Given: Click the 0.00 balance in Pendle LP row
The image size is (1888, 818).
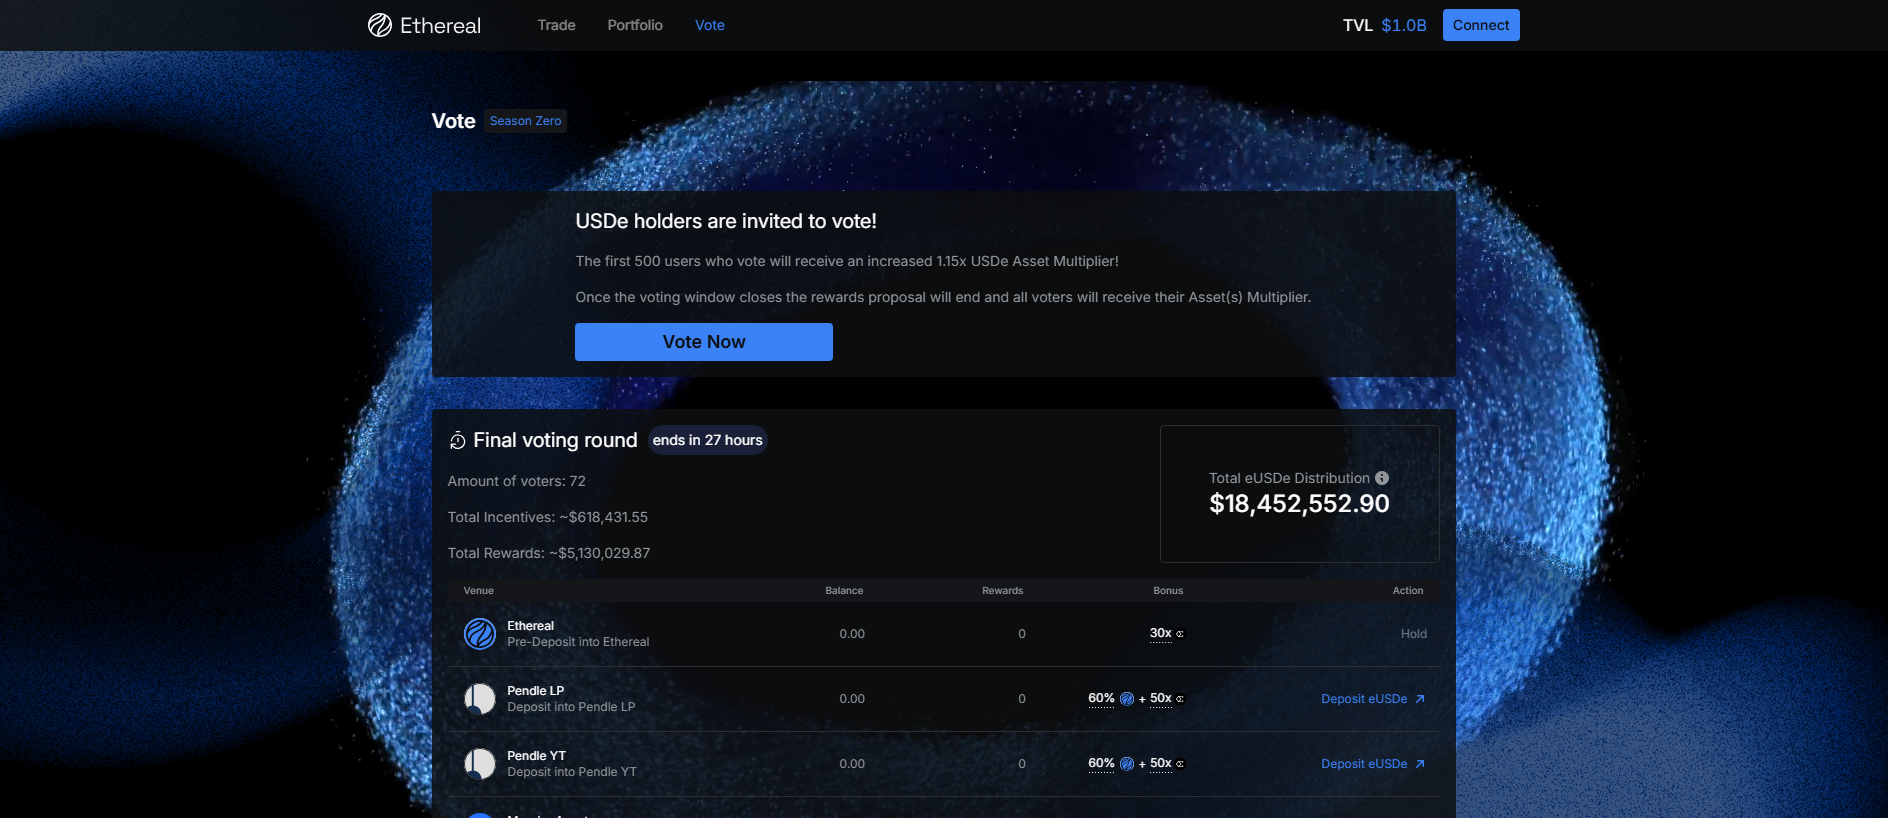Looking at the screenshot, I should (852, 699).
